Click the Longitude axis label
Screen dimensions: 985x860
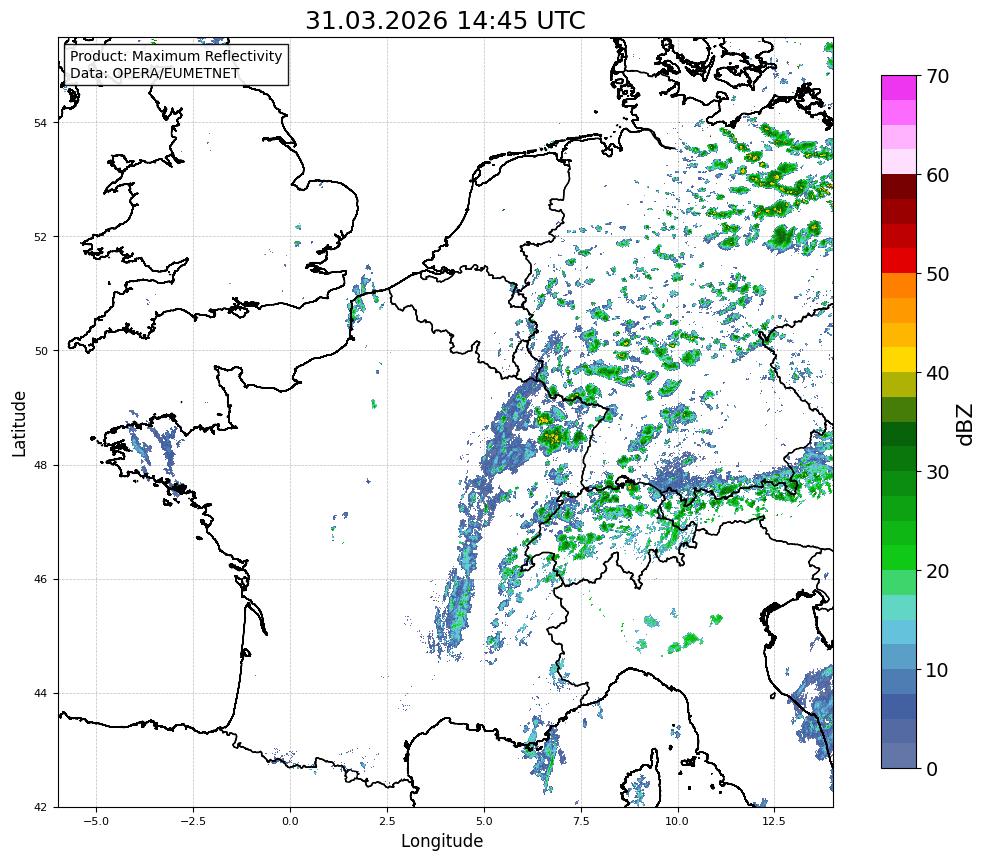click(442, 841)
